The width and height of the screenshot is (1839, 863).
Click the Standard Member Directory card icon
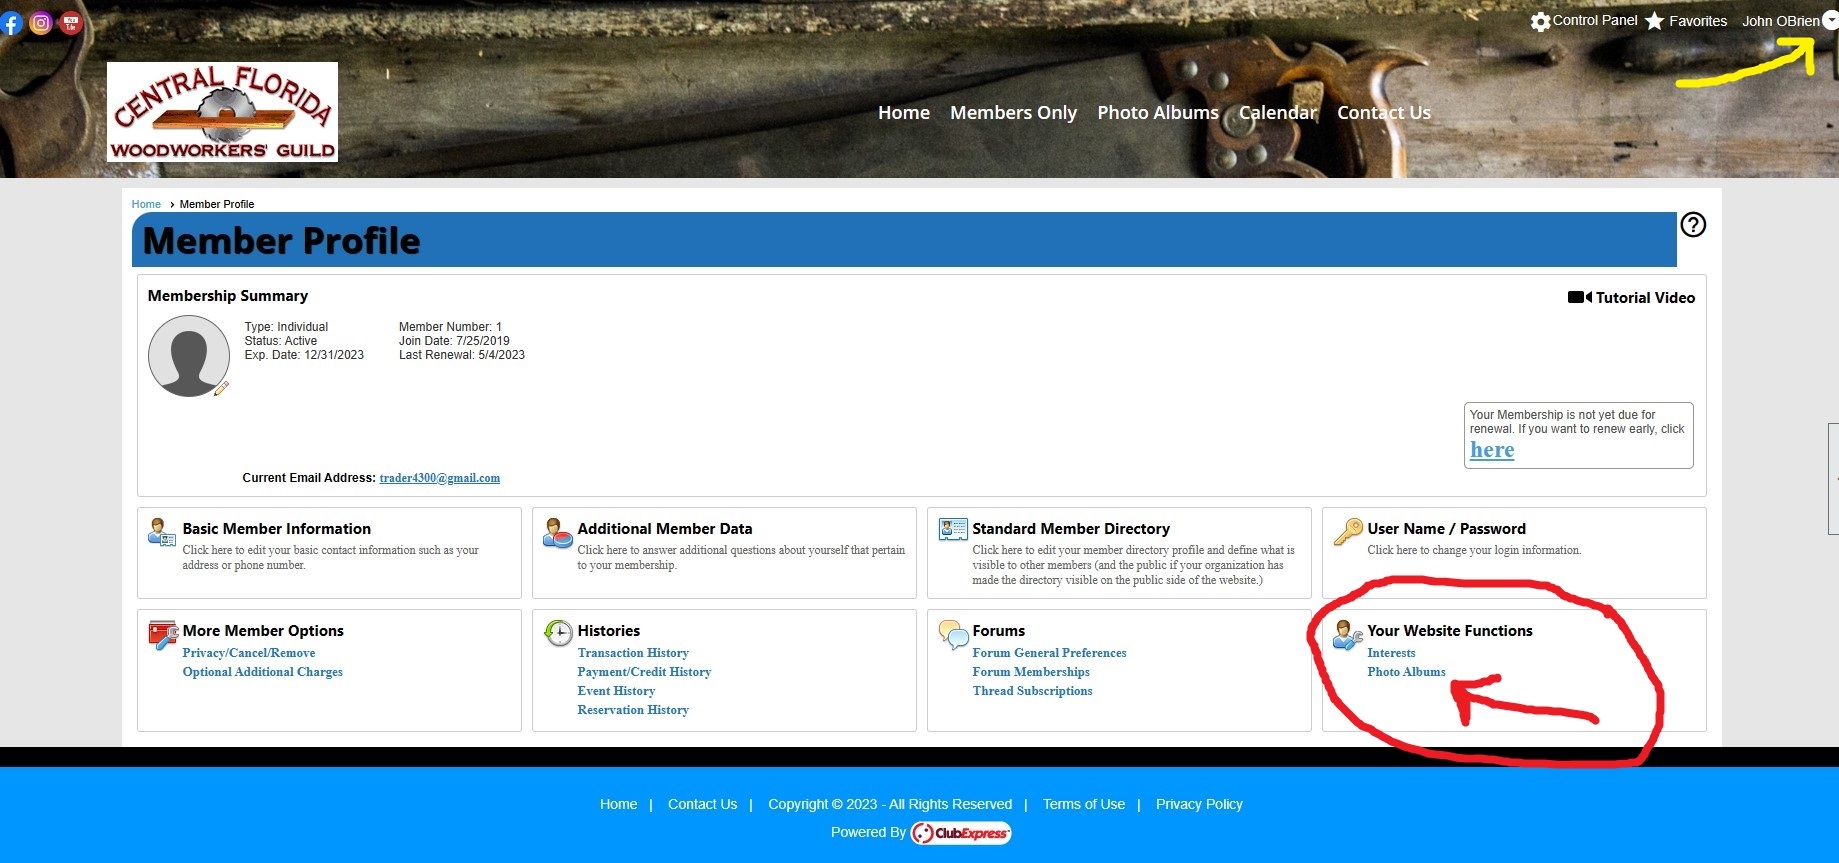(x=953, y=530)
